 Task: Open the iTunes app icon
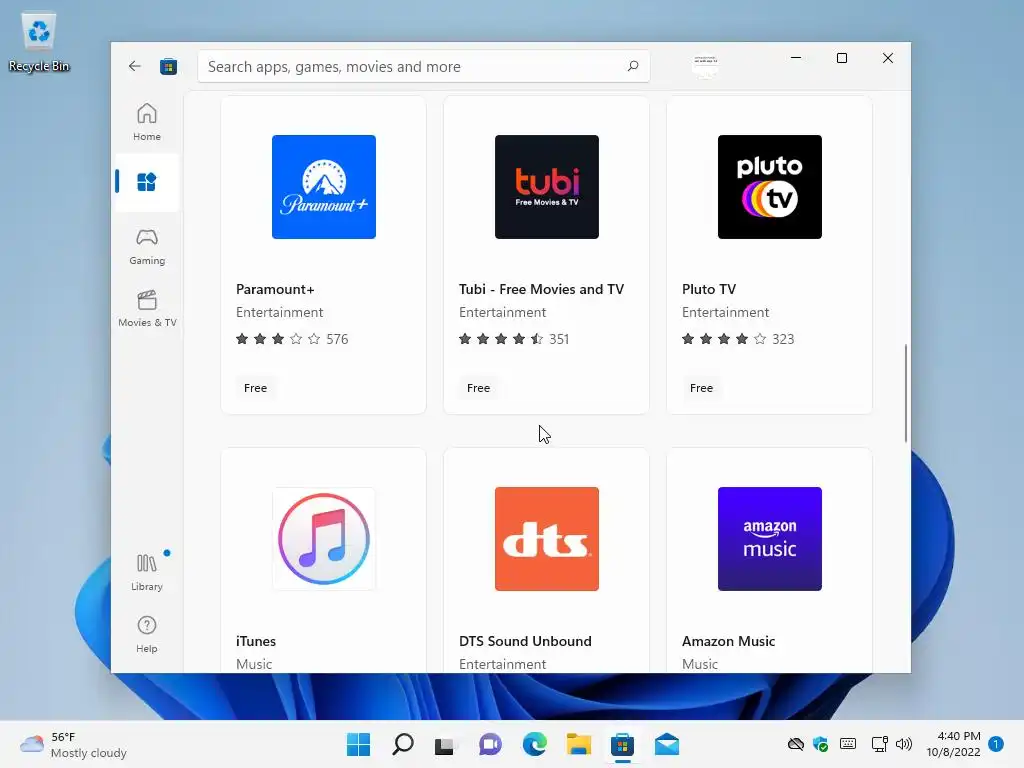point(324,539)
